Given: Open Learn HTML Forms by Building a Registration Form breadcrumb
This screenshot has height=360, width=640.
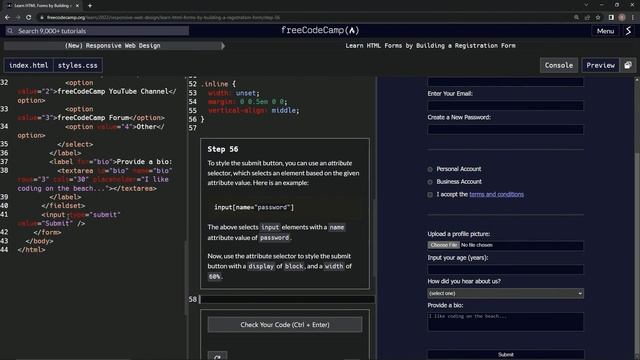Looking at the screenshot, I should click(430, 46).
